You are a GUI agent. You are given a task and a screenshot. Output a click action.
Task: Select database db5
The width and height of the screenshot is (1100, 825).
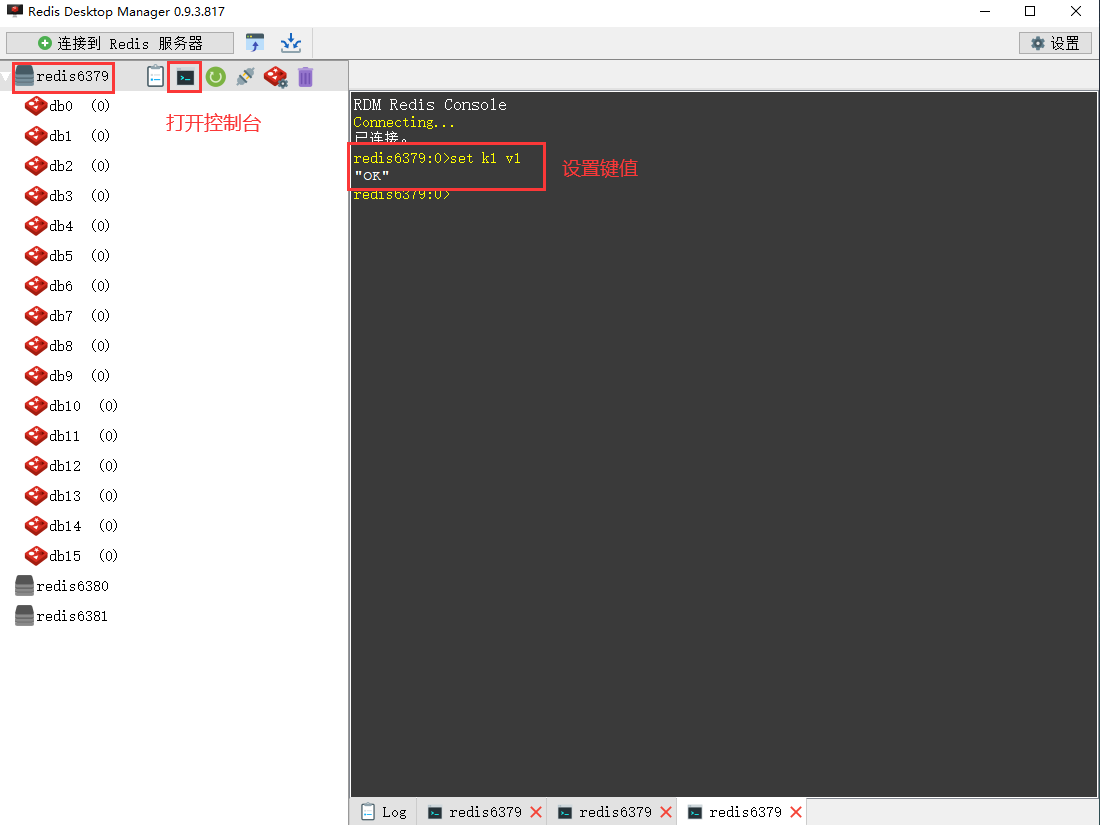tap(61, 256)
